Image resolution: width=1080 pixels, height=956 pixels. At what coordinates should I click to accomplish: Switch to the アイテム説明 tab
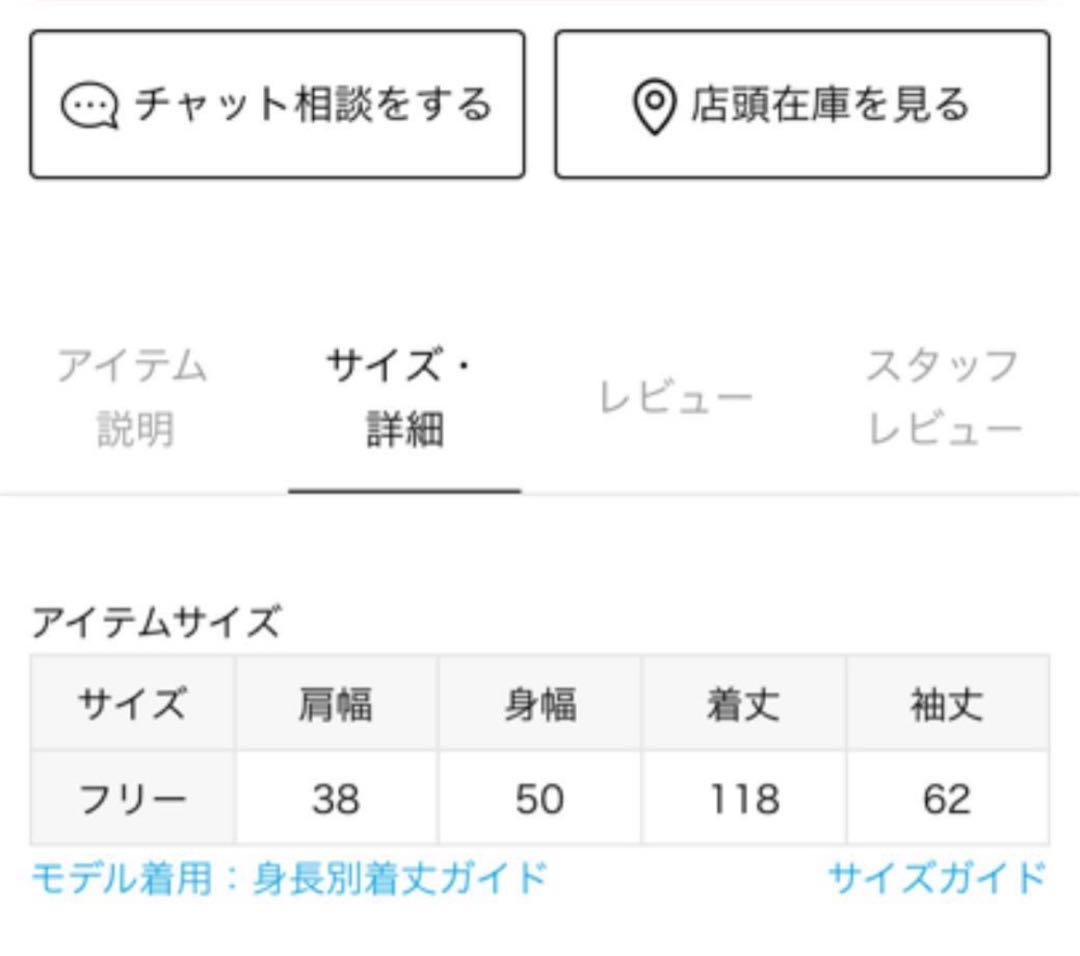click(133, 398)
